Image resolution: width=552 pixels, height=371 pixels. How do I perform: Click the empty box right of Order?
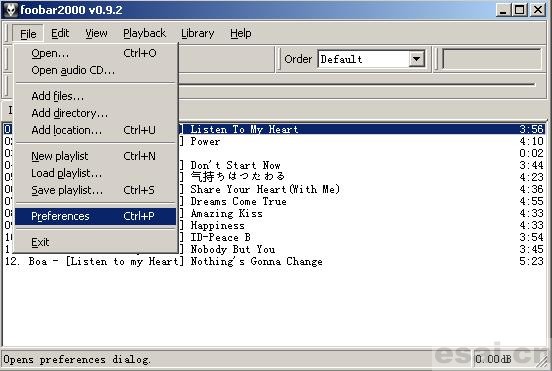pos(492,59)
